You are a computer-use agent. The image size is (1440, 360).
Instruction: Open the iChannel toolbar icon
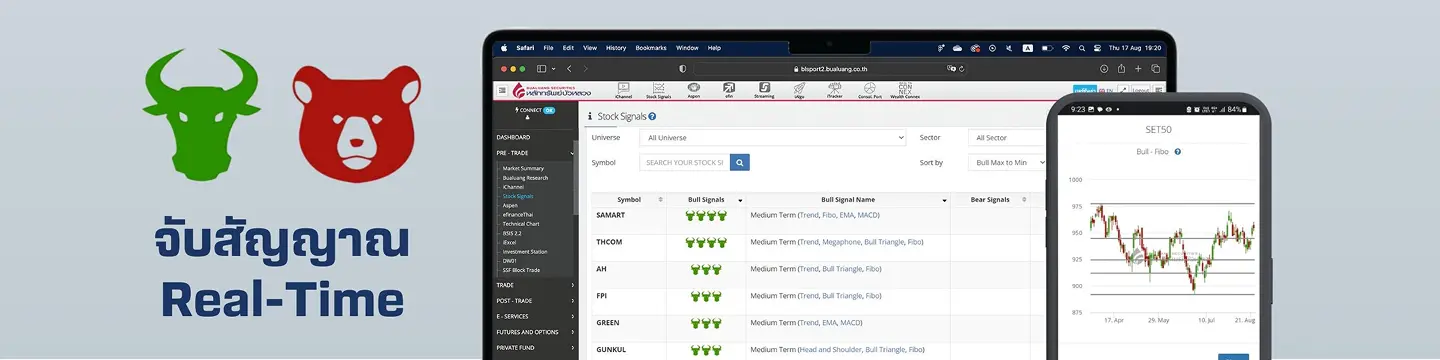(623, 90)
